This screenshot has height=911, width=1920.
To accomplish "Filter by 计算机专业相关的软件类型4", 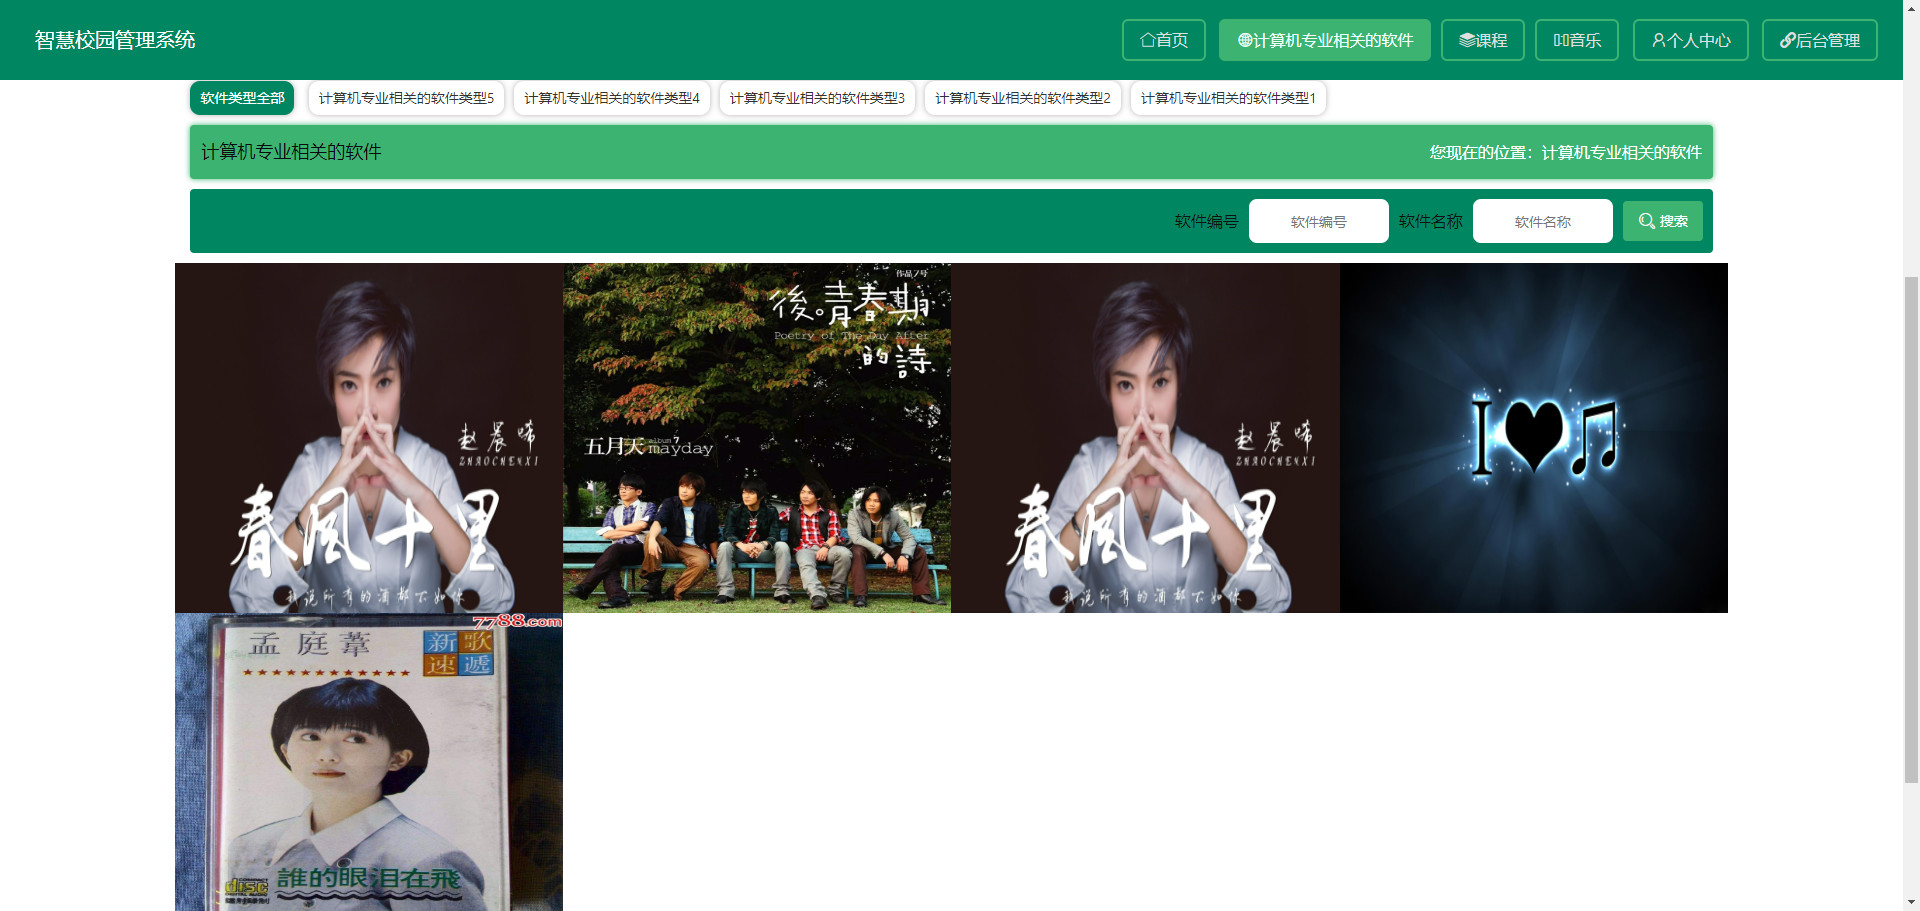I will tap(612, 98).
